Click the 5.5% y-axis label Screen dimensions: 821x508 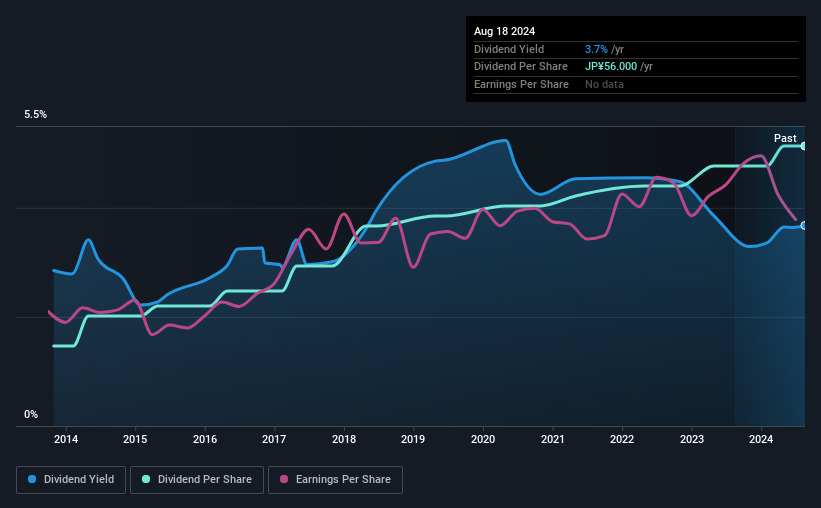(35, 114)
